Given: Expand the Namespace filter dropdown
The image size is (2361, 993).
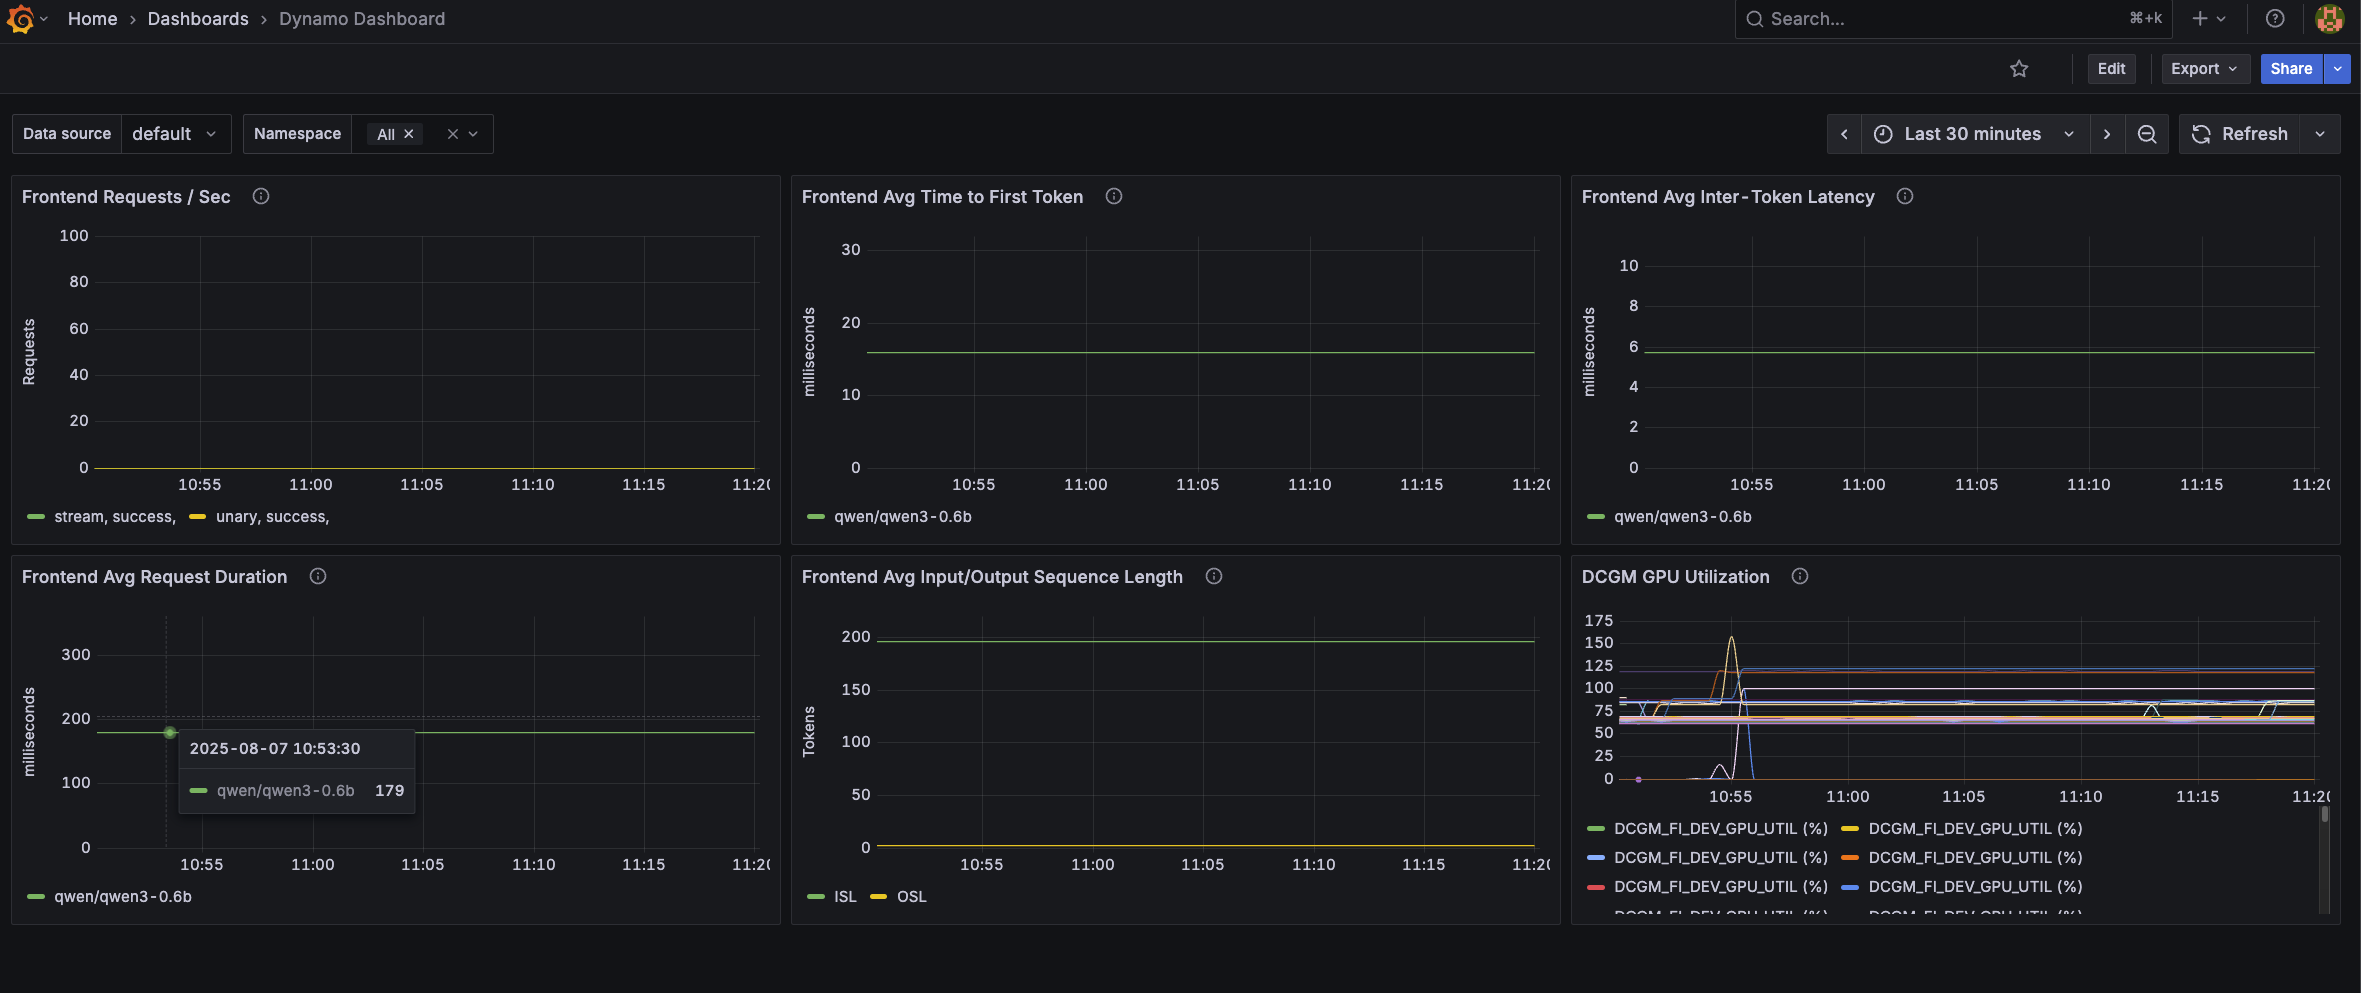Looking at the screenshot, I should pos(473,133).
